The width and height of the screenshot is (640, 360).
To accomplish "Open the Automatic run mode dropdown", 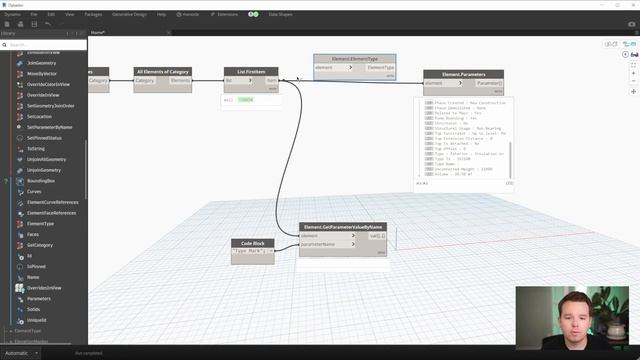I will coord(20,353).
